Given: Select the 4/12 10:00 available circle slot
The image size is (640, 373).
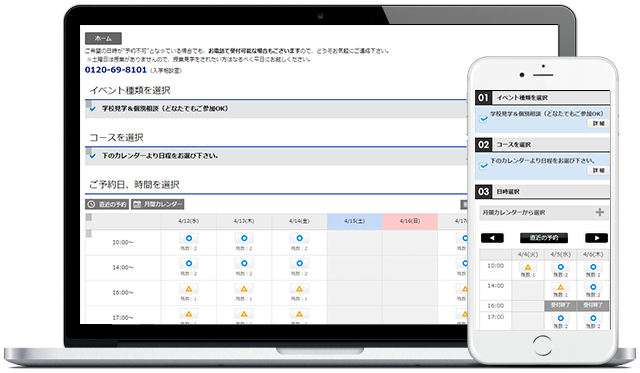Looking at the screenshot, I should pyautogui.click(x=189, y=238).
